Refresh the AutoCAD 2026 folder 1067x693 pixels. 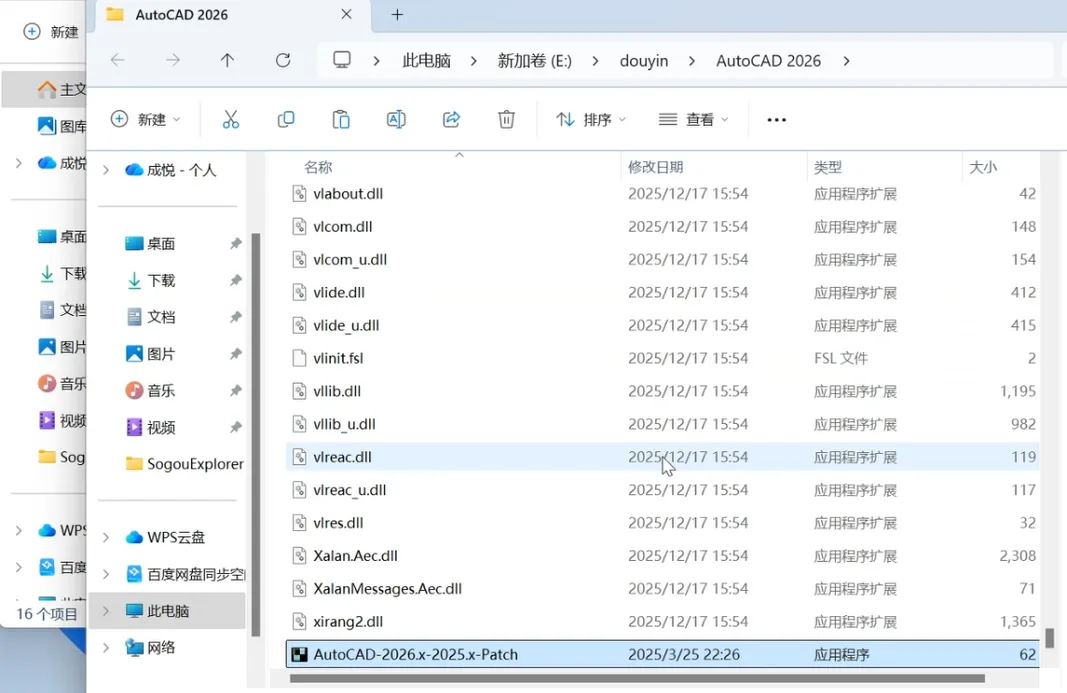[283, 60]
